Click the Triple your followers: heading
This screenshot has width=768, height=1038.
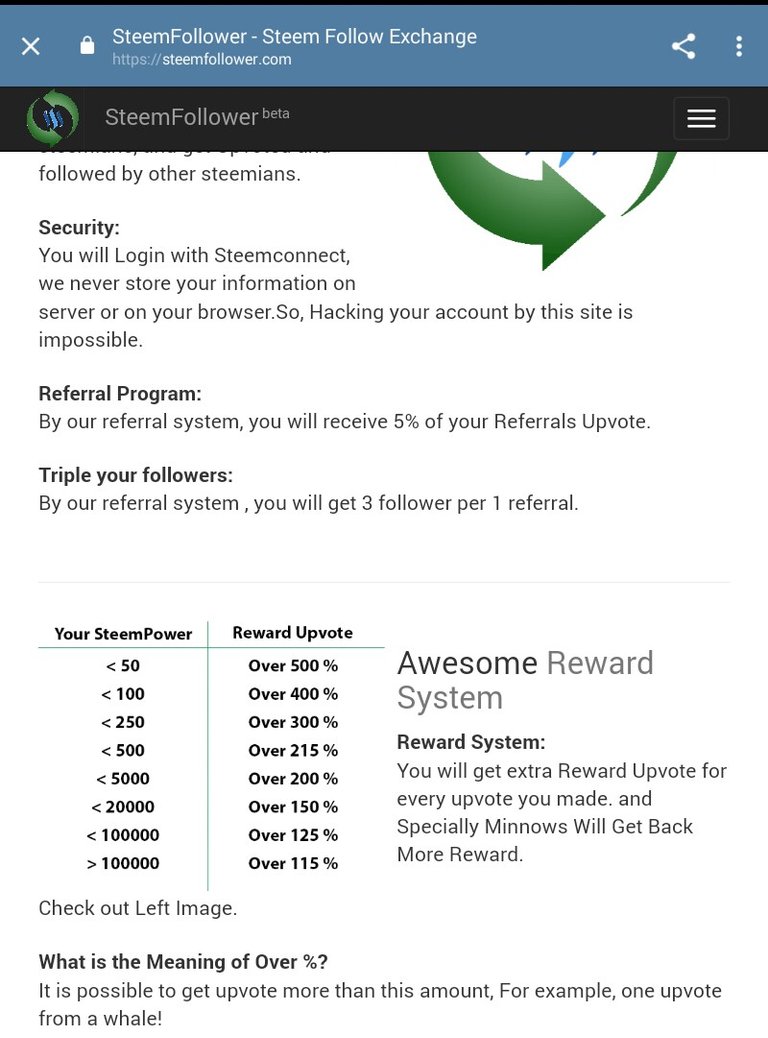click(x=136, y=475)
